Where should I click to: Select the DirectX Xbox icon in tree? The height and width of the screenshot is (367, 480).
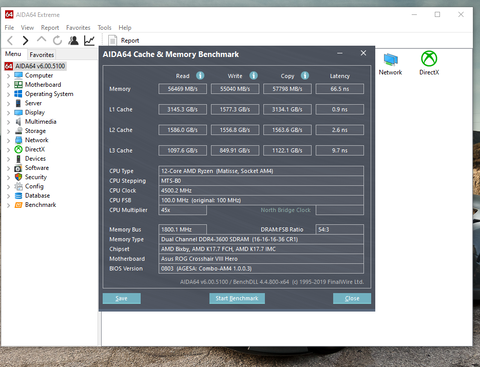pyautogui.click(x=18, y=149)
